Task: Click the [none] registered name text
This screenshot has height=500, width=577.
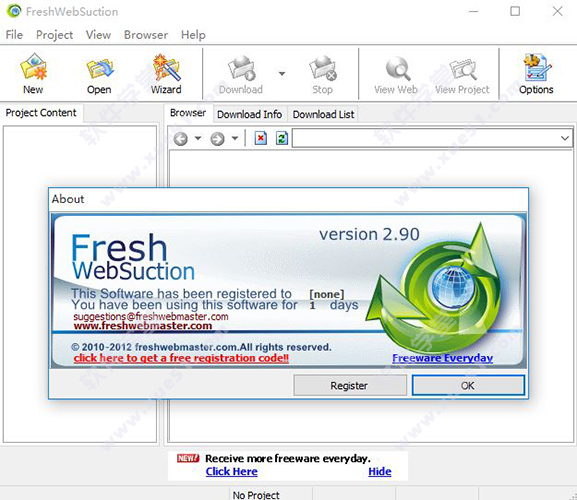Action: click(327, 294)
